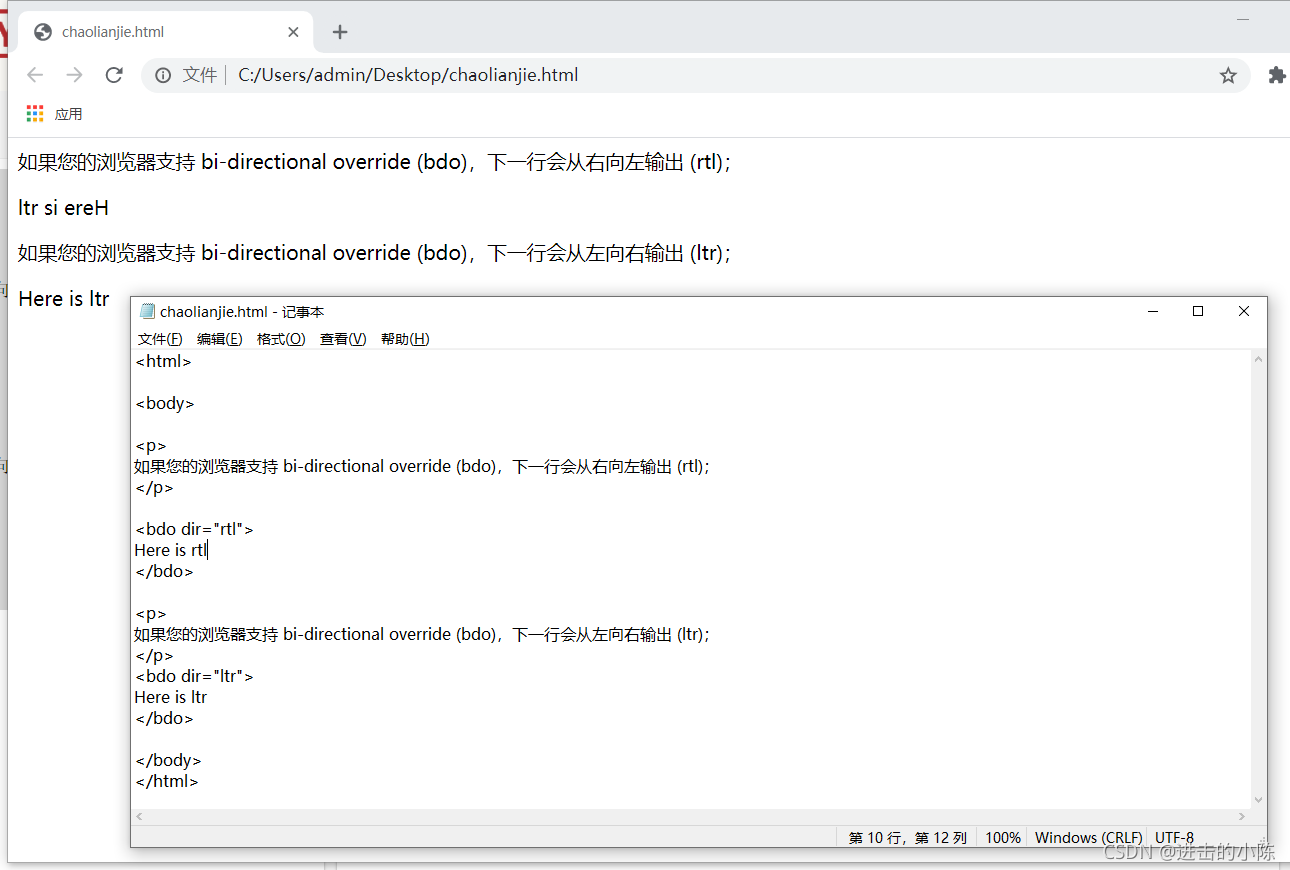Click the 应用 bookmarks bar label
1290x870 pixels.
coord(68,114)
